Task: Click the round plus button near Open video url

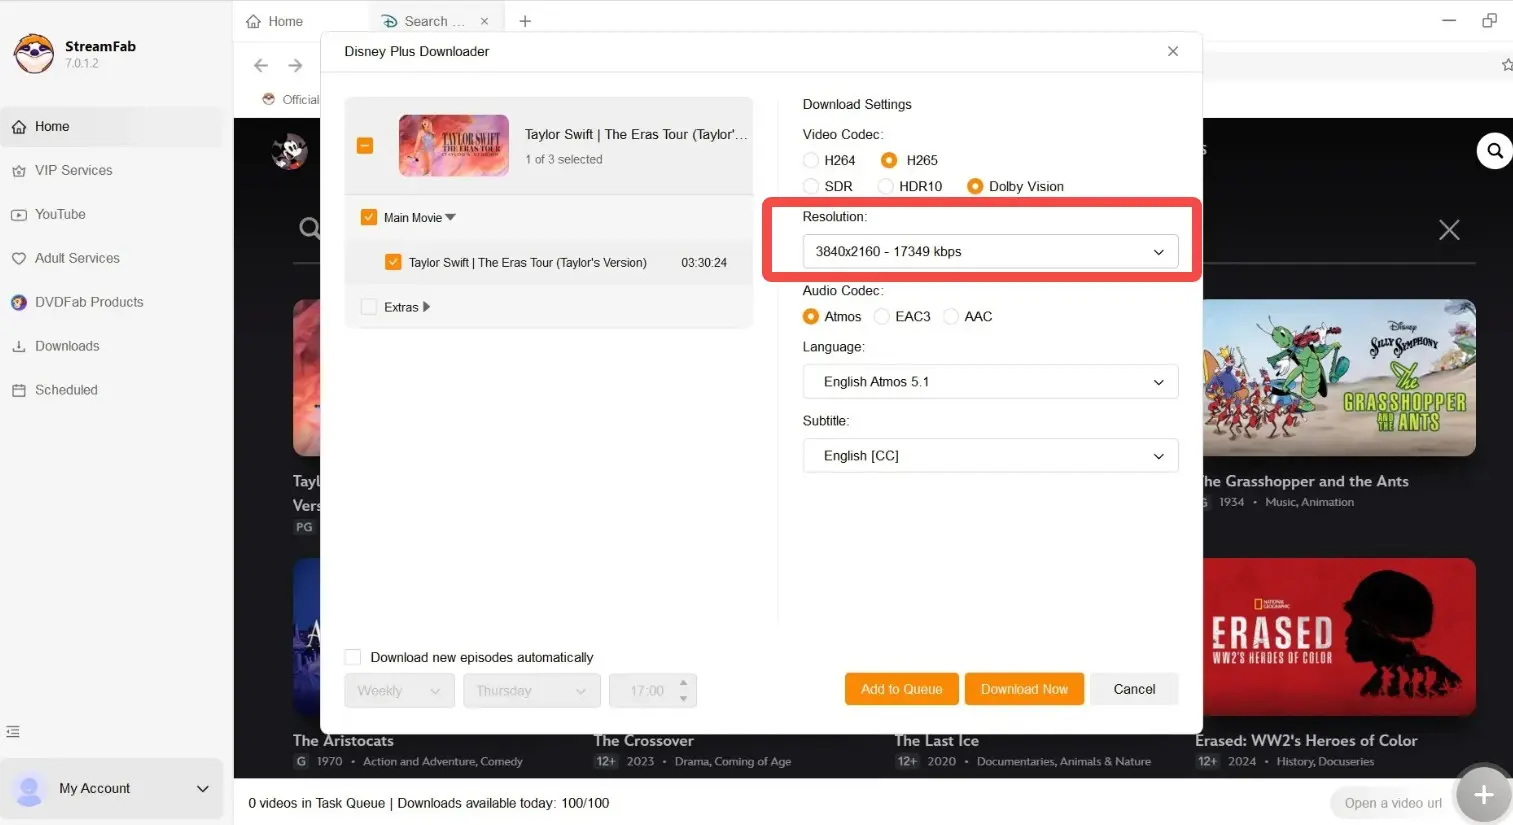Action: [1484, 795]
